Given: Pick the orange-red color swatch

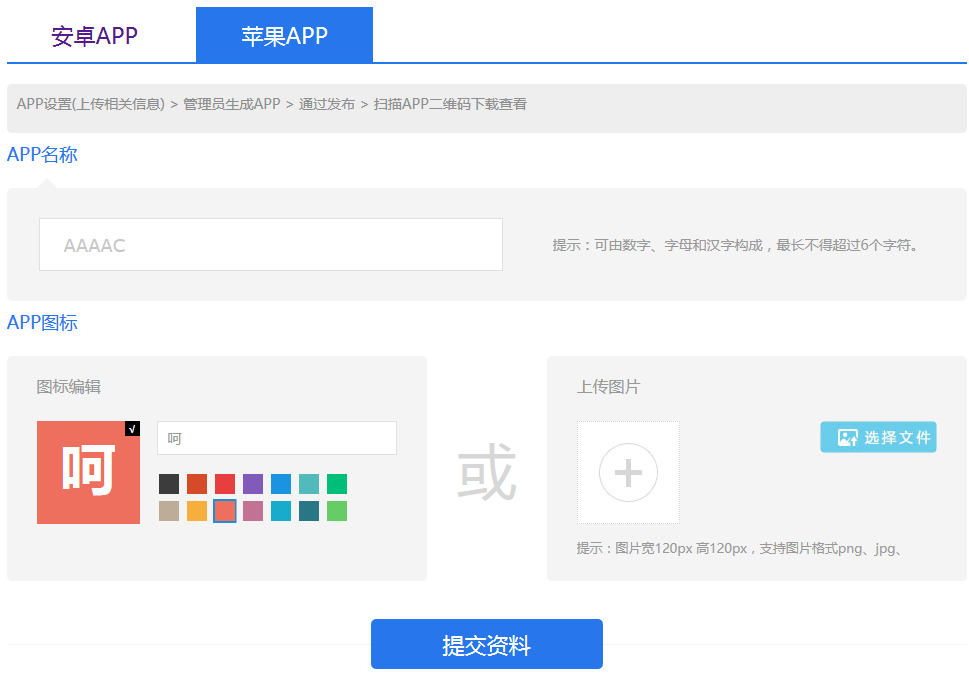Looking at the screenshot, I should 197,484.
